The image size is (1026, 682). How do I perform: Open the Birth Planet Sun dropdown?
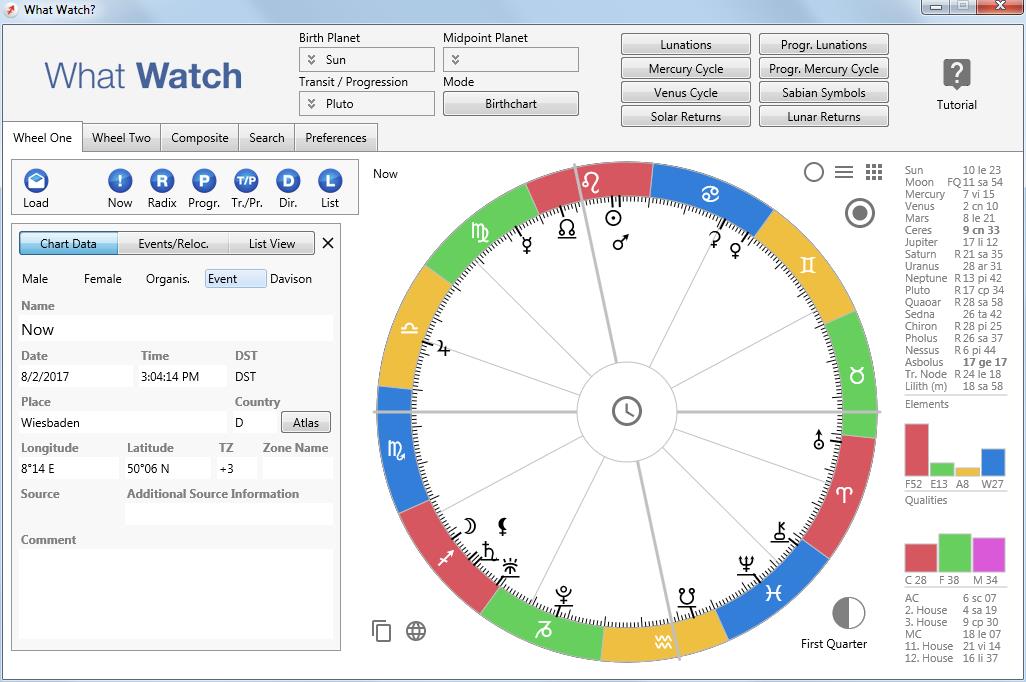tap(366, 60)
